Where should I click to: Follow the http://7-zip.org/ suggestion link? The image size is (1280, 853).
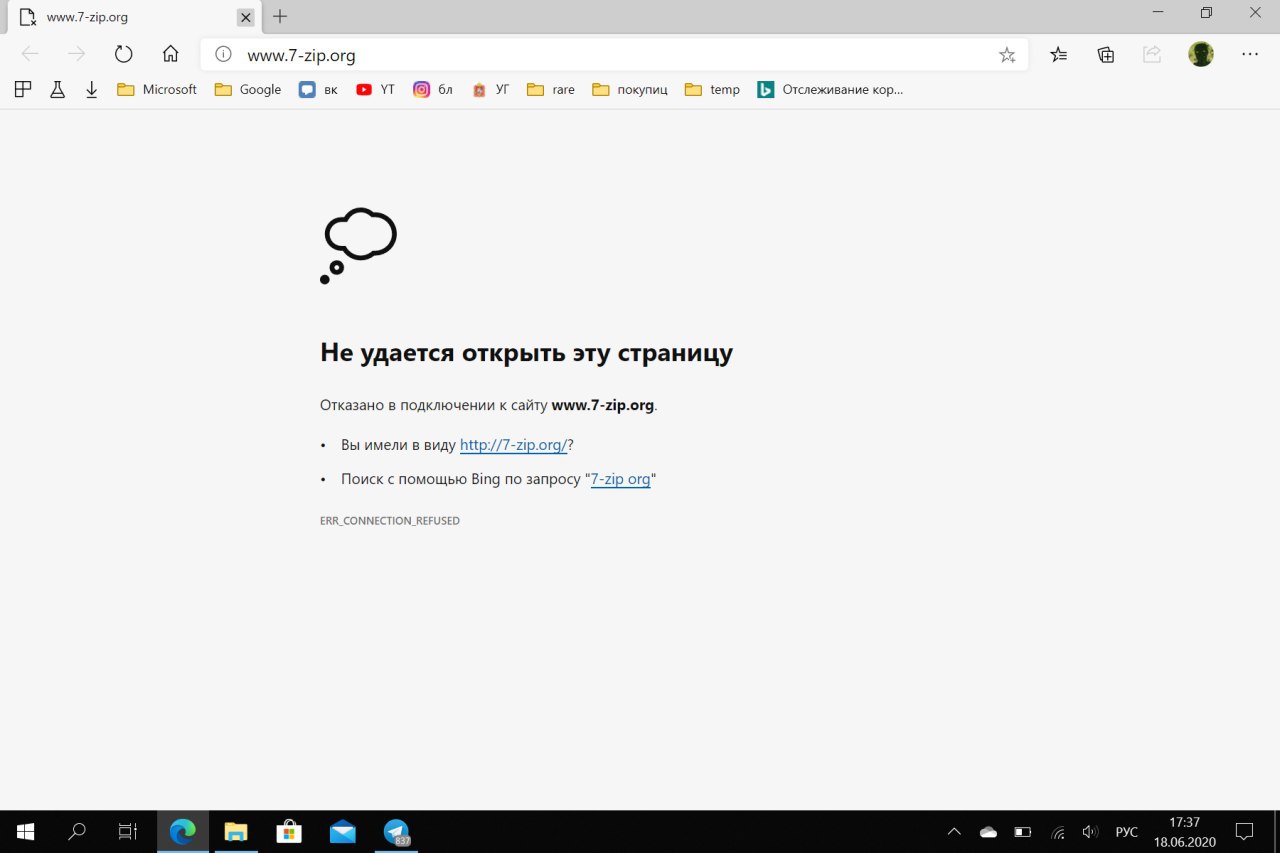[513, 445]
